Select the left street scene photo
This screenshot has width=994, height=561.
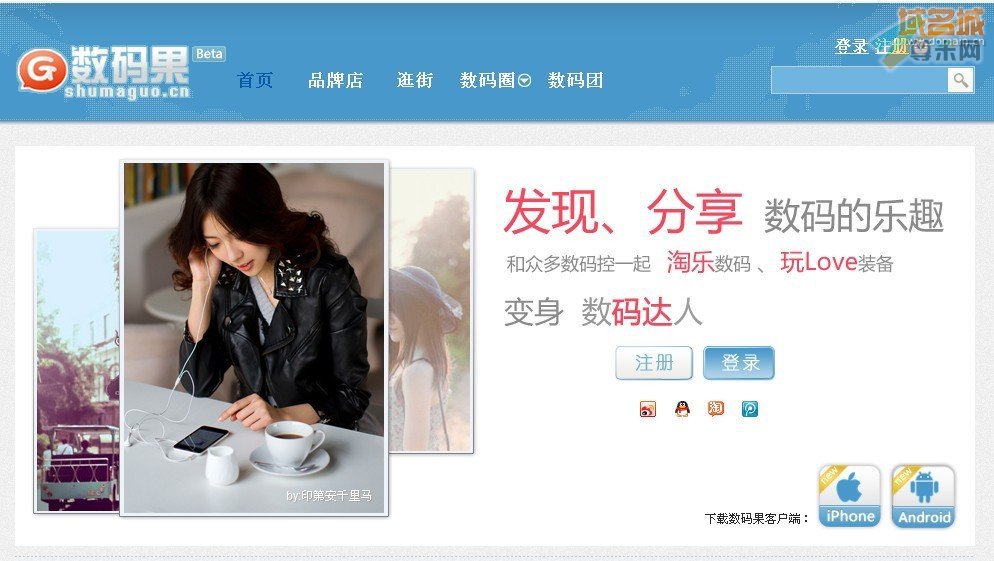click(x=77, y=370)
